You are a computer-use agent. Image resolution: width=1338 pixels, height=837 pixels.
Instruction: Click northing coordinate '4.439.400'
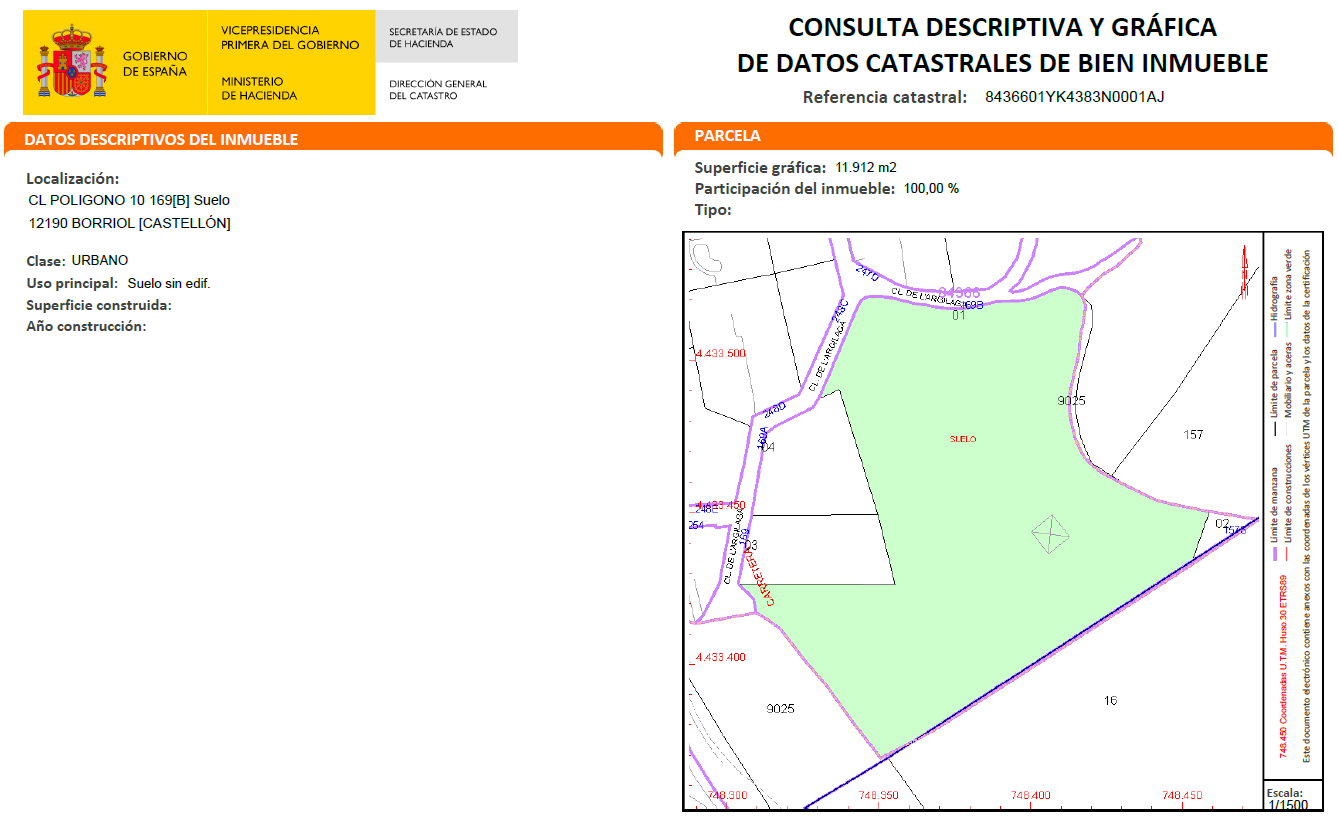pos(720,657)
